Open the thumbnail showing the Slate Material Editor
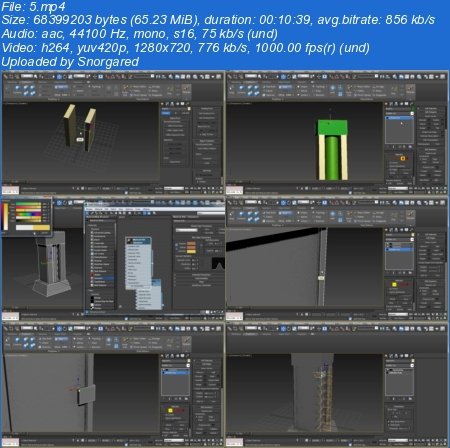450x448 pixels. [113, 259]
